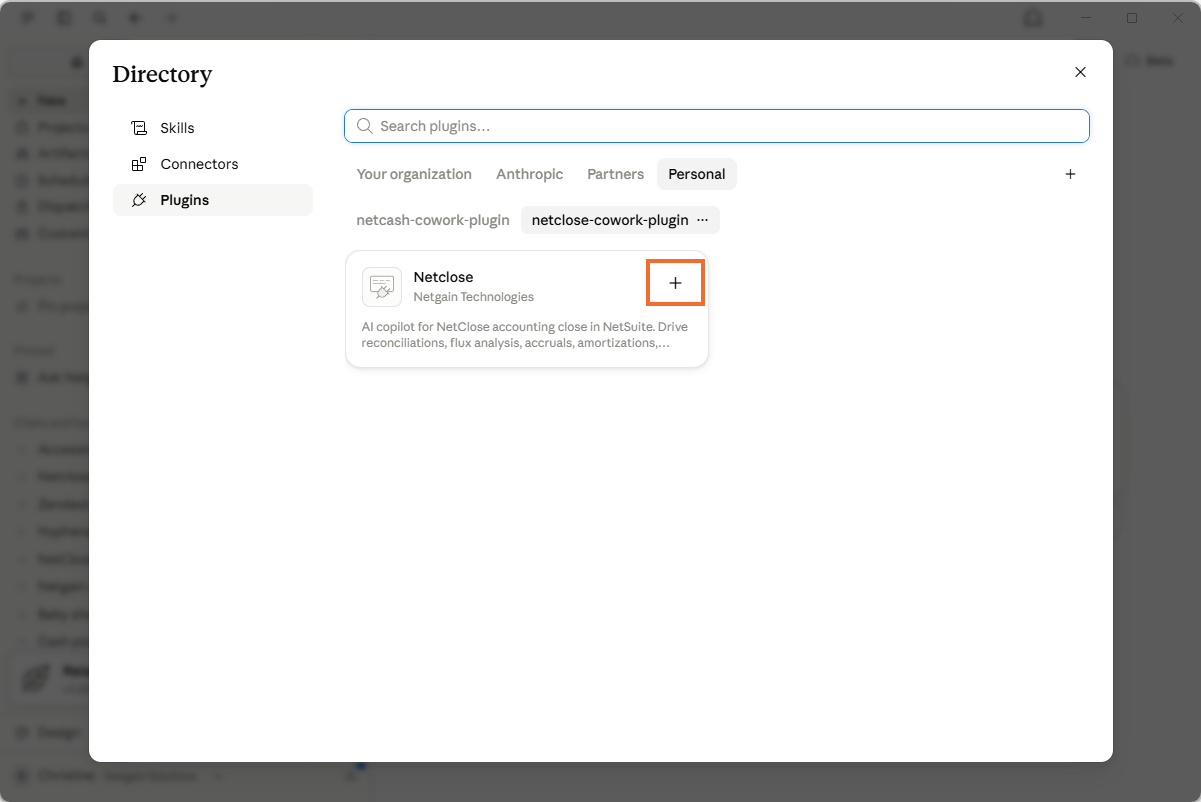The width and height of the screenshot is (1201, 802).
Task: Click the plus icon beside the tabs row
Action: [1070, 174]
